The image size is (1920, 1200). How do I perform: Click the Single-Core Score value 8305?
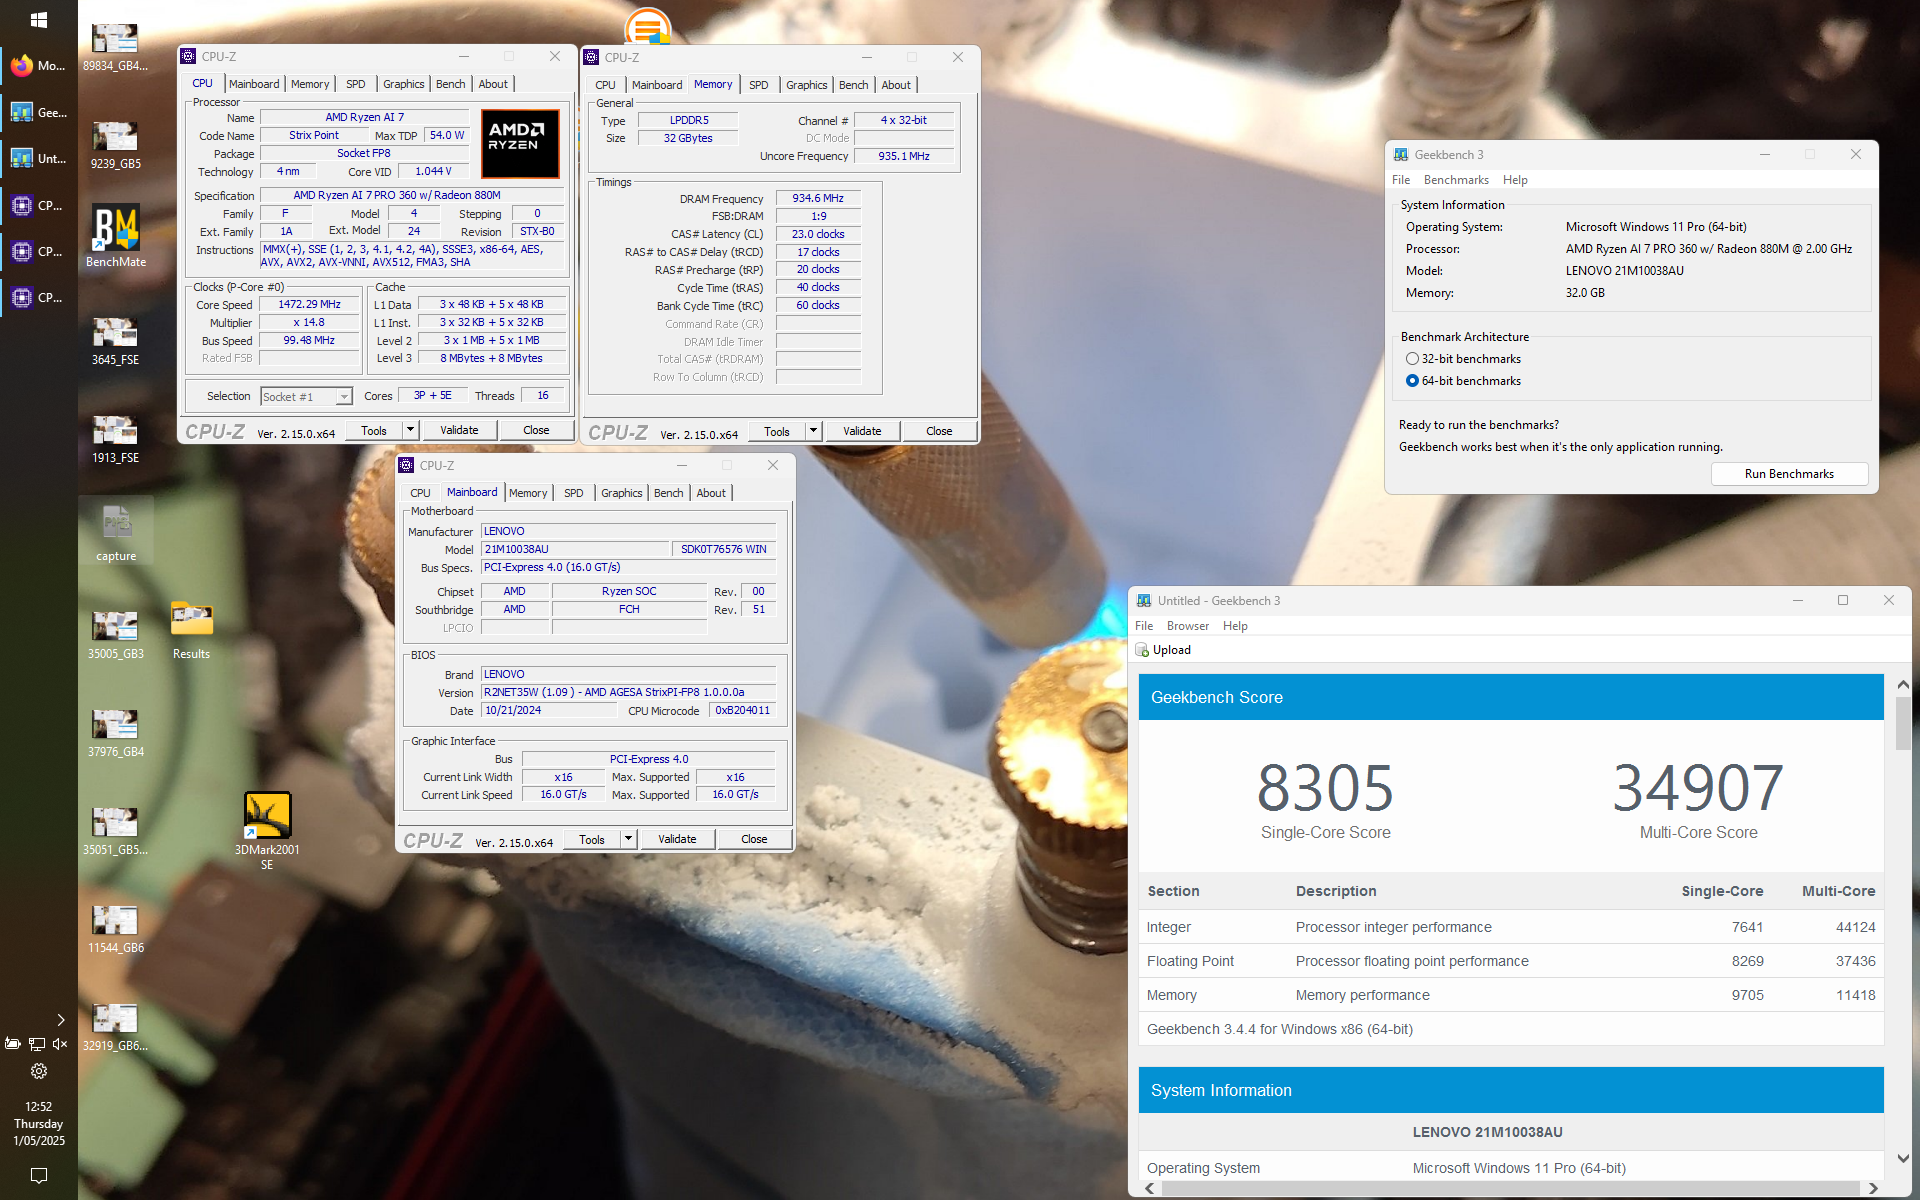click(x=1325, y=788)
